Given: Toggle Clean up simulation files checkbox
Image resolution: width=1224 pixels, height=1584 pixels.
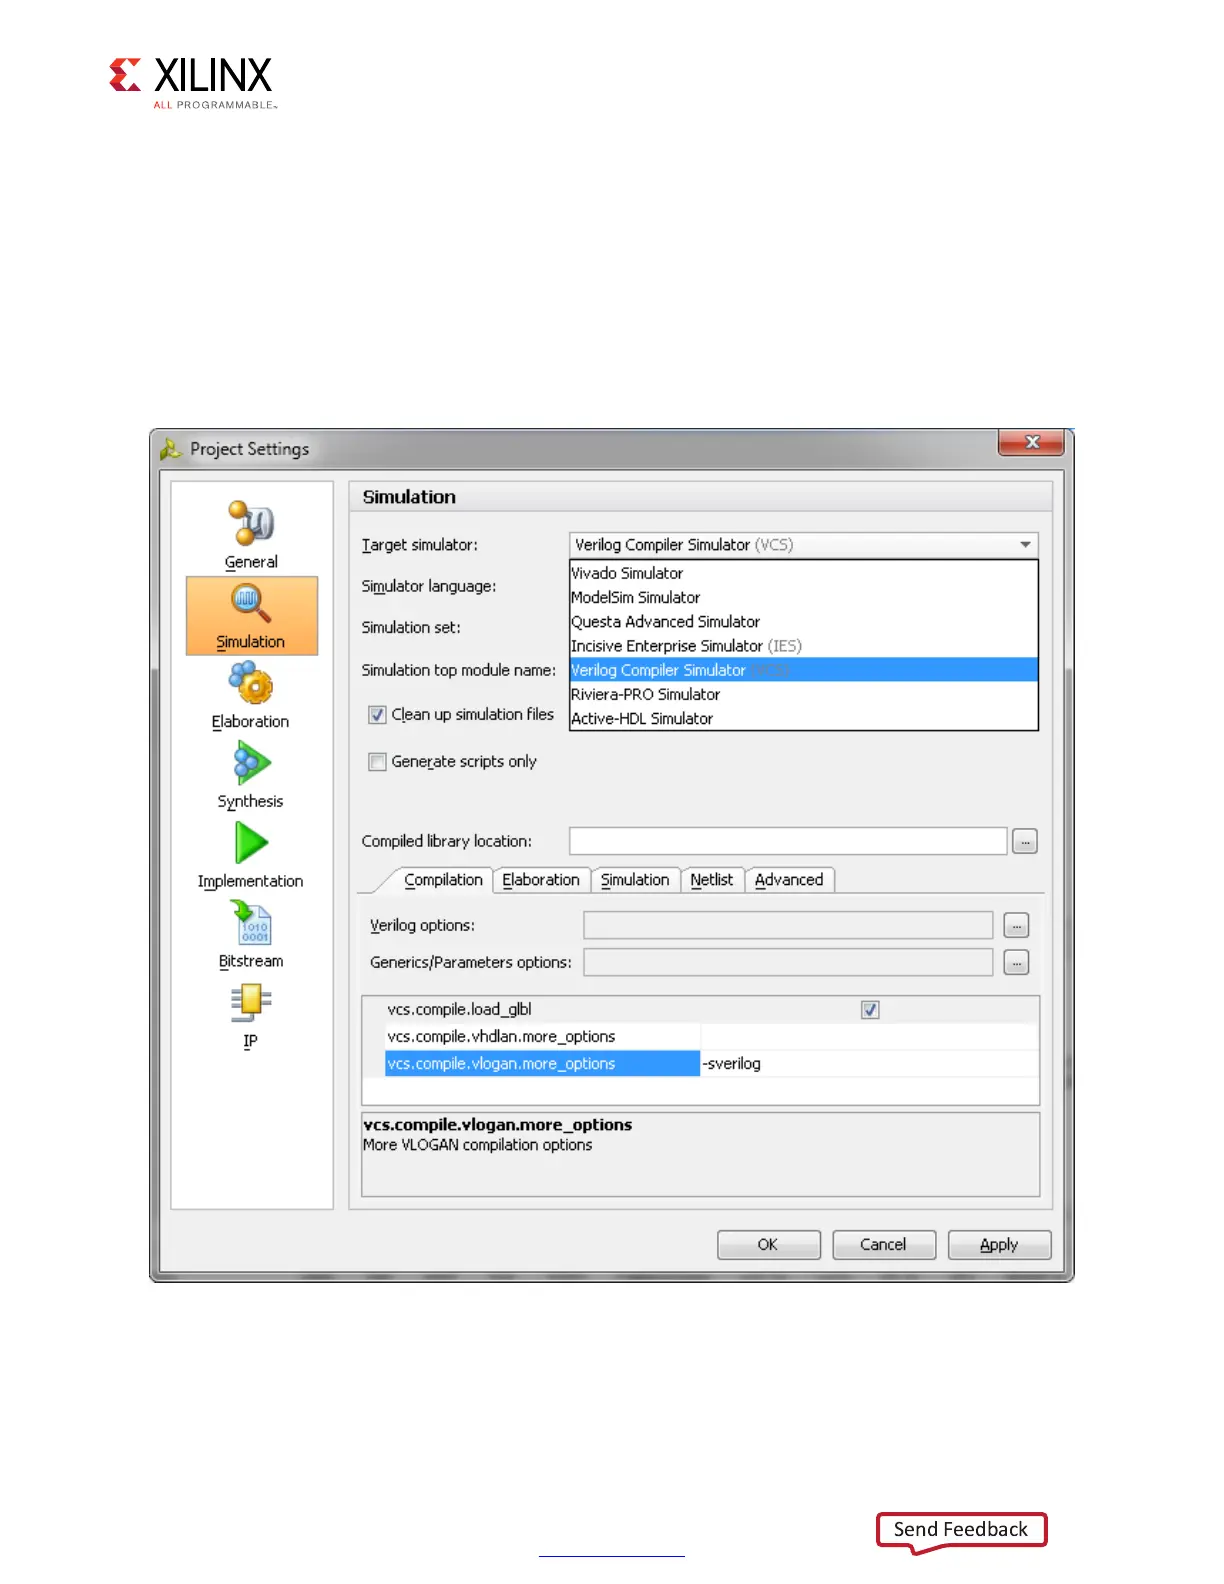Looking at the screenshot, I should pyautogui.click(x=377, y=715).
